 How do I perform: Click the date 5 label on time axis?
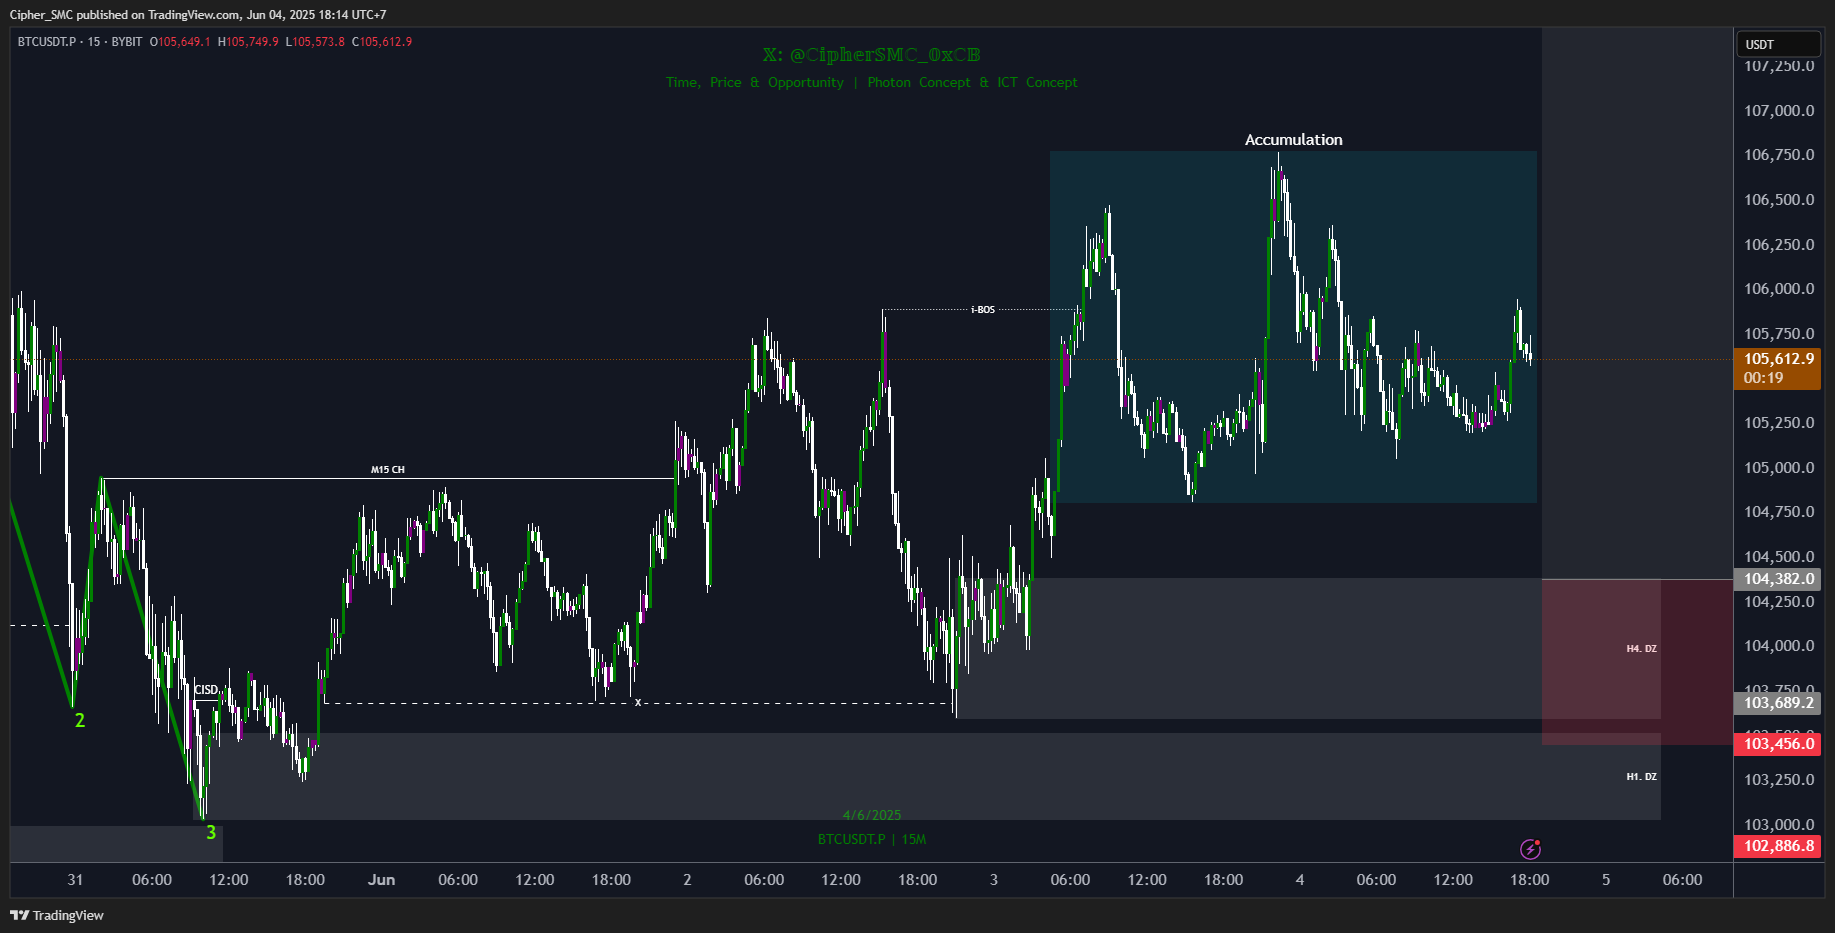[1606, 880]
